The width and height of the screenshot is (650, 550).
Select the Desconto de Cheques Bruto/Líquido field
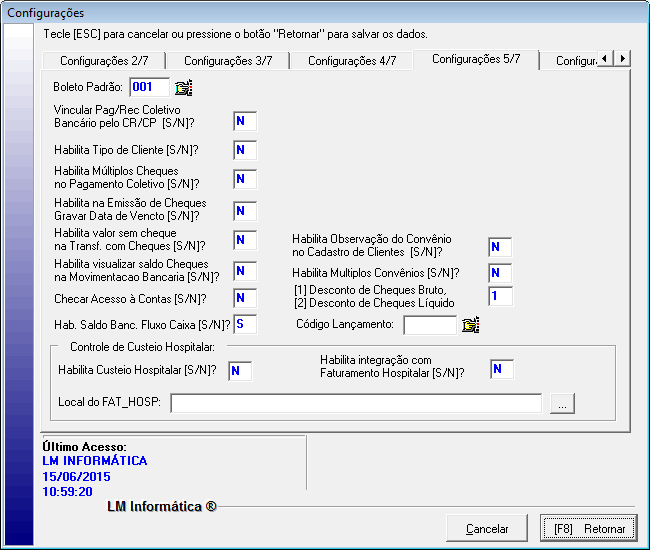click(500, 296)
